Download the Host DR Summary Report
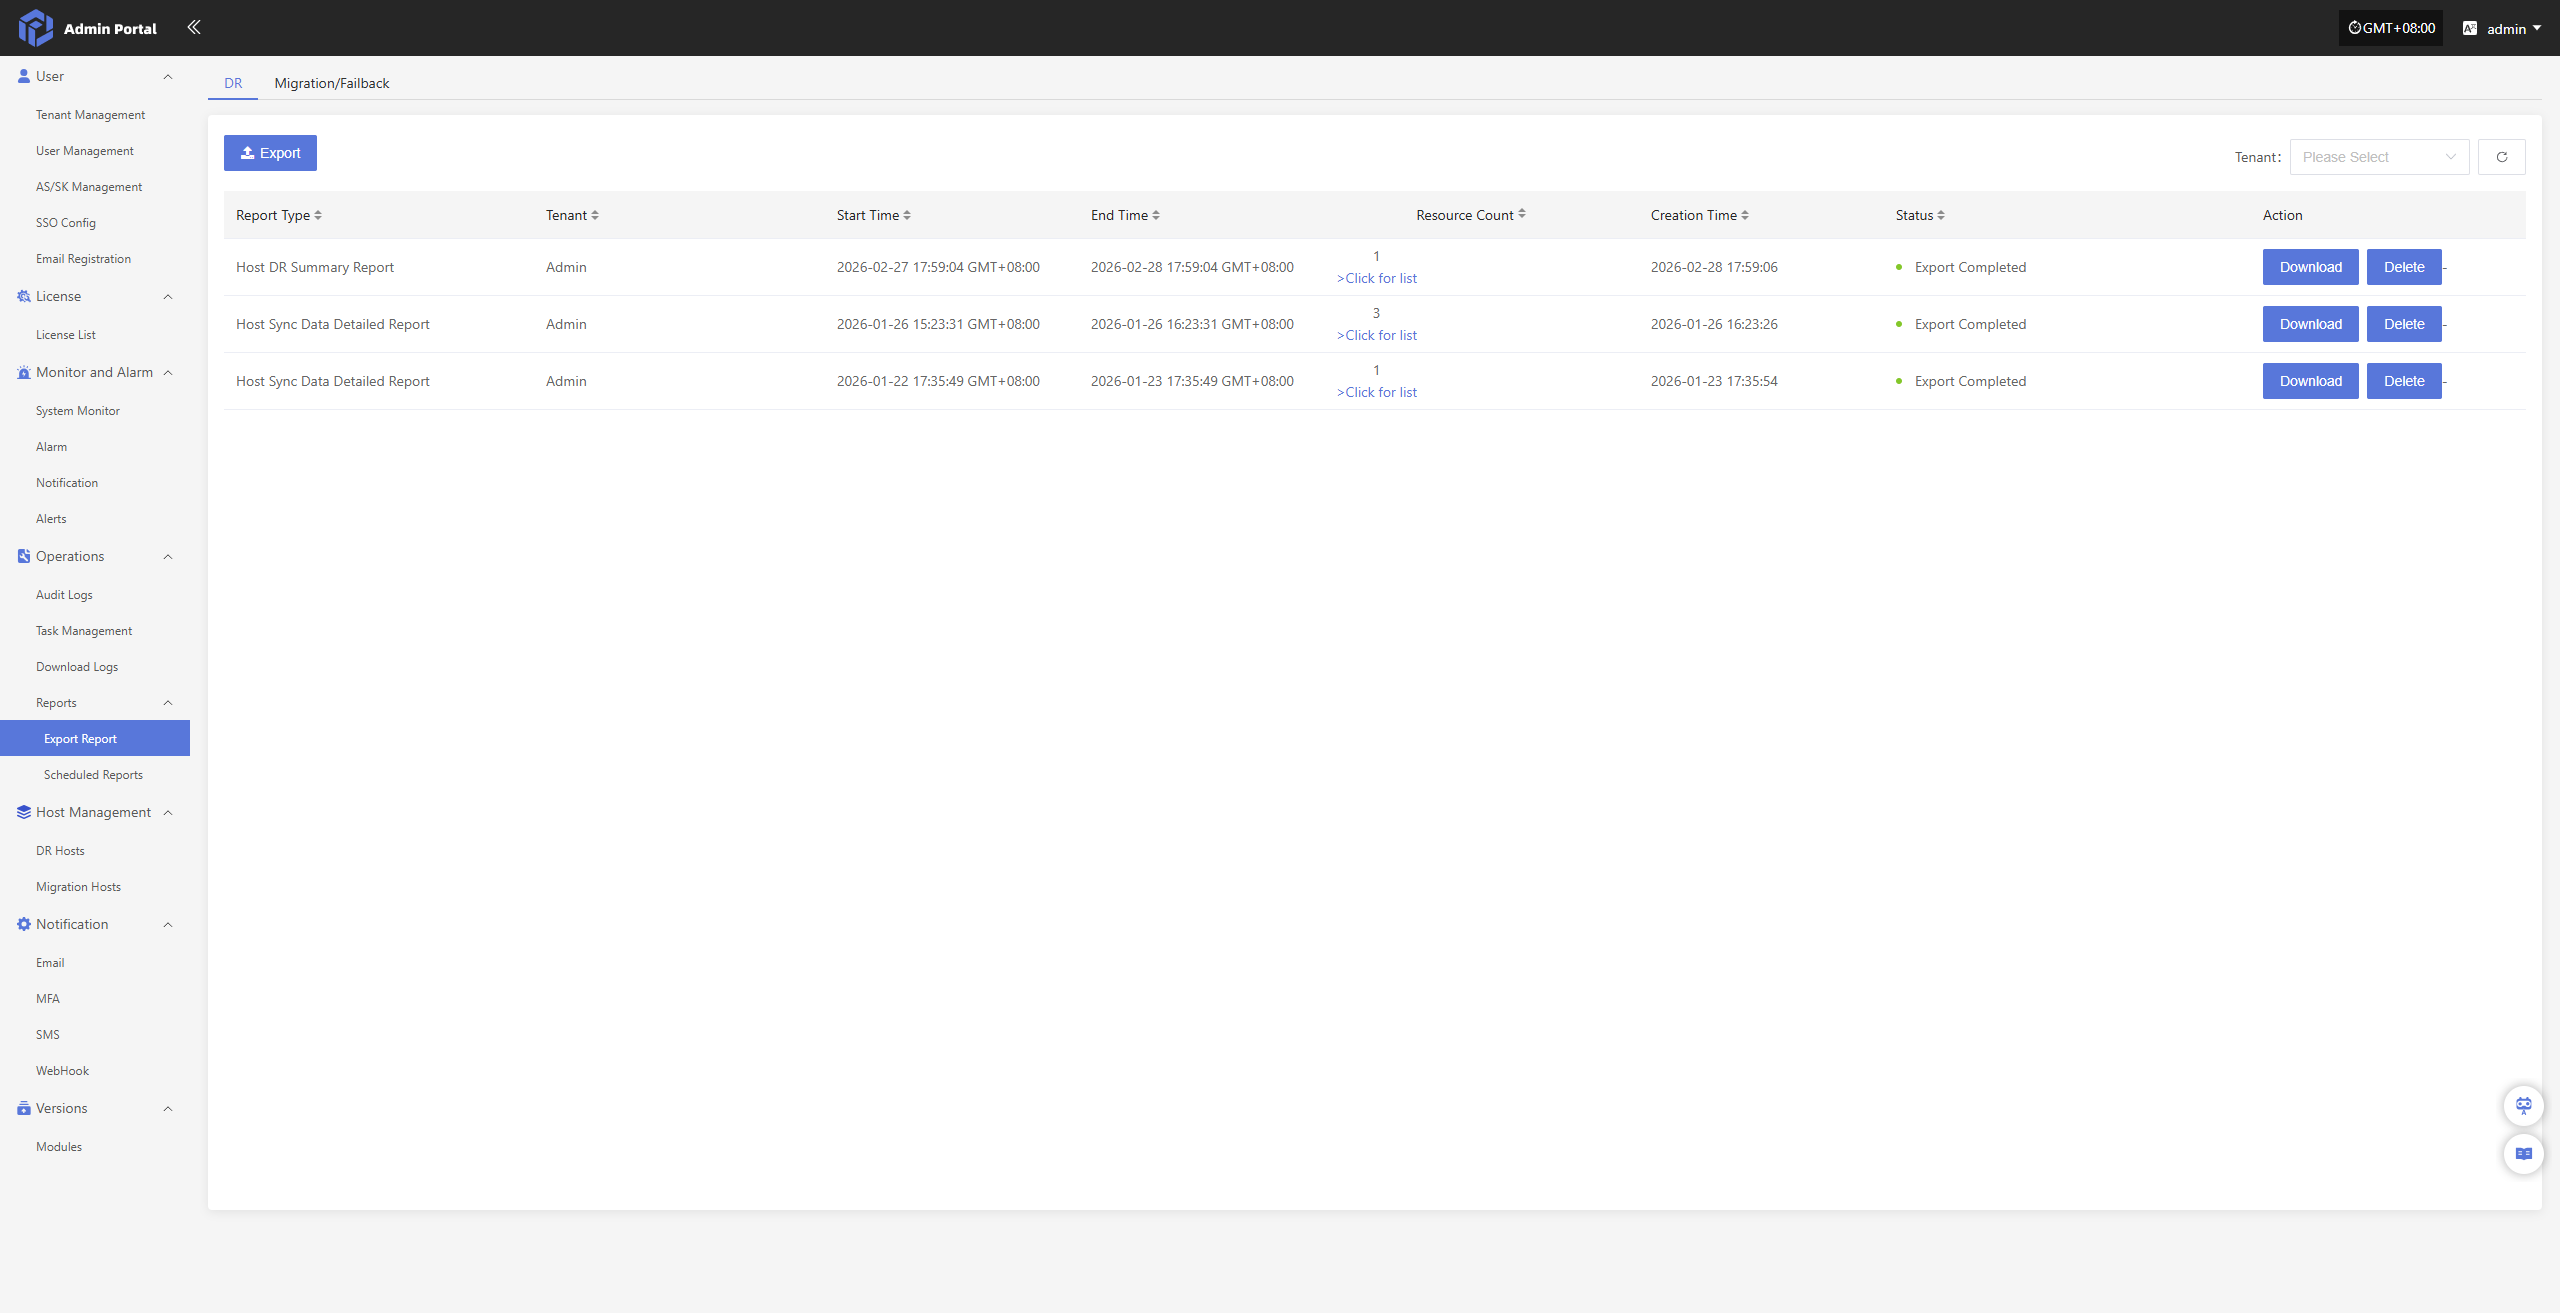This screenshot has height=1313, width=2560. pos(2310,267)
